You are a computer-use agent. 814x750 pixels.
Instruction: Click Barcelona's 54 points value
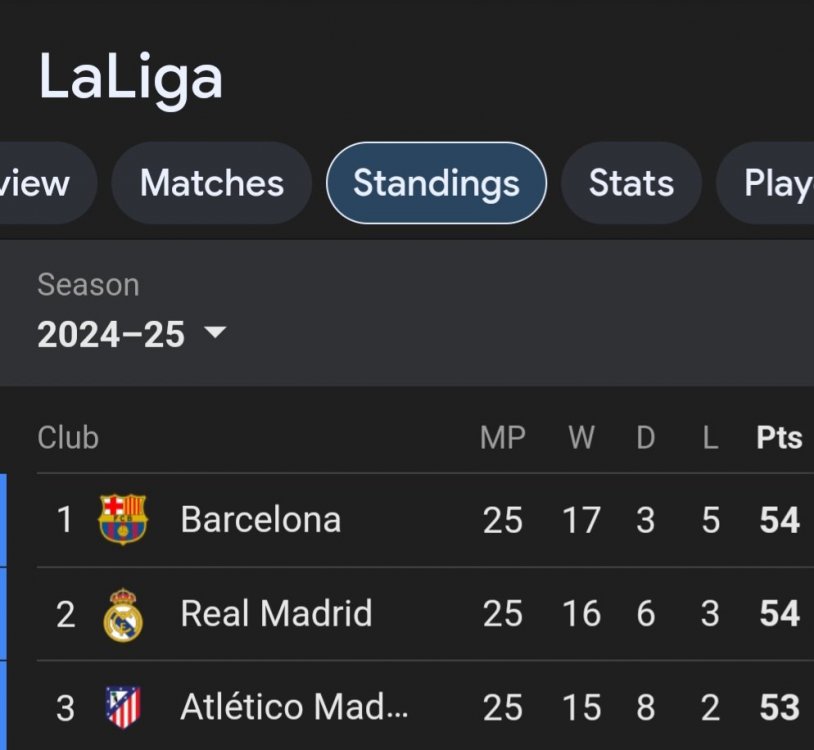pyautogui.click(x=779, y=520)
